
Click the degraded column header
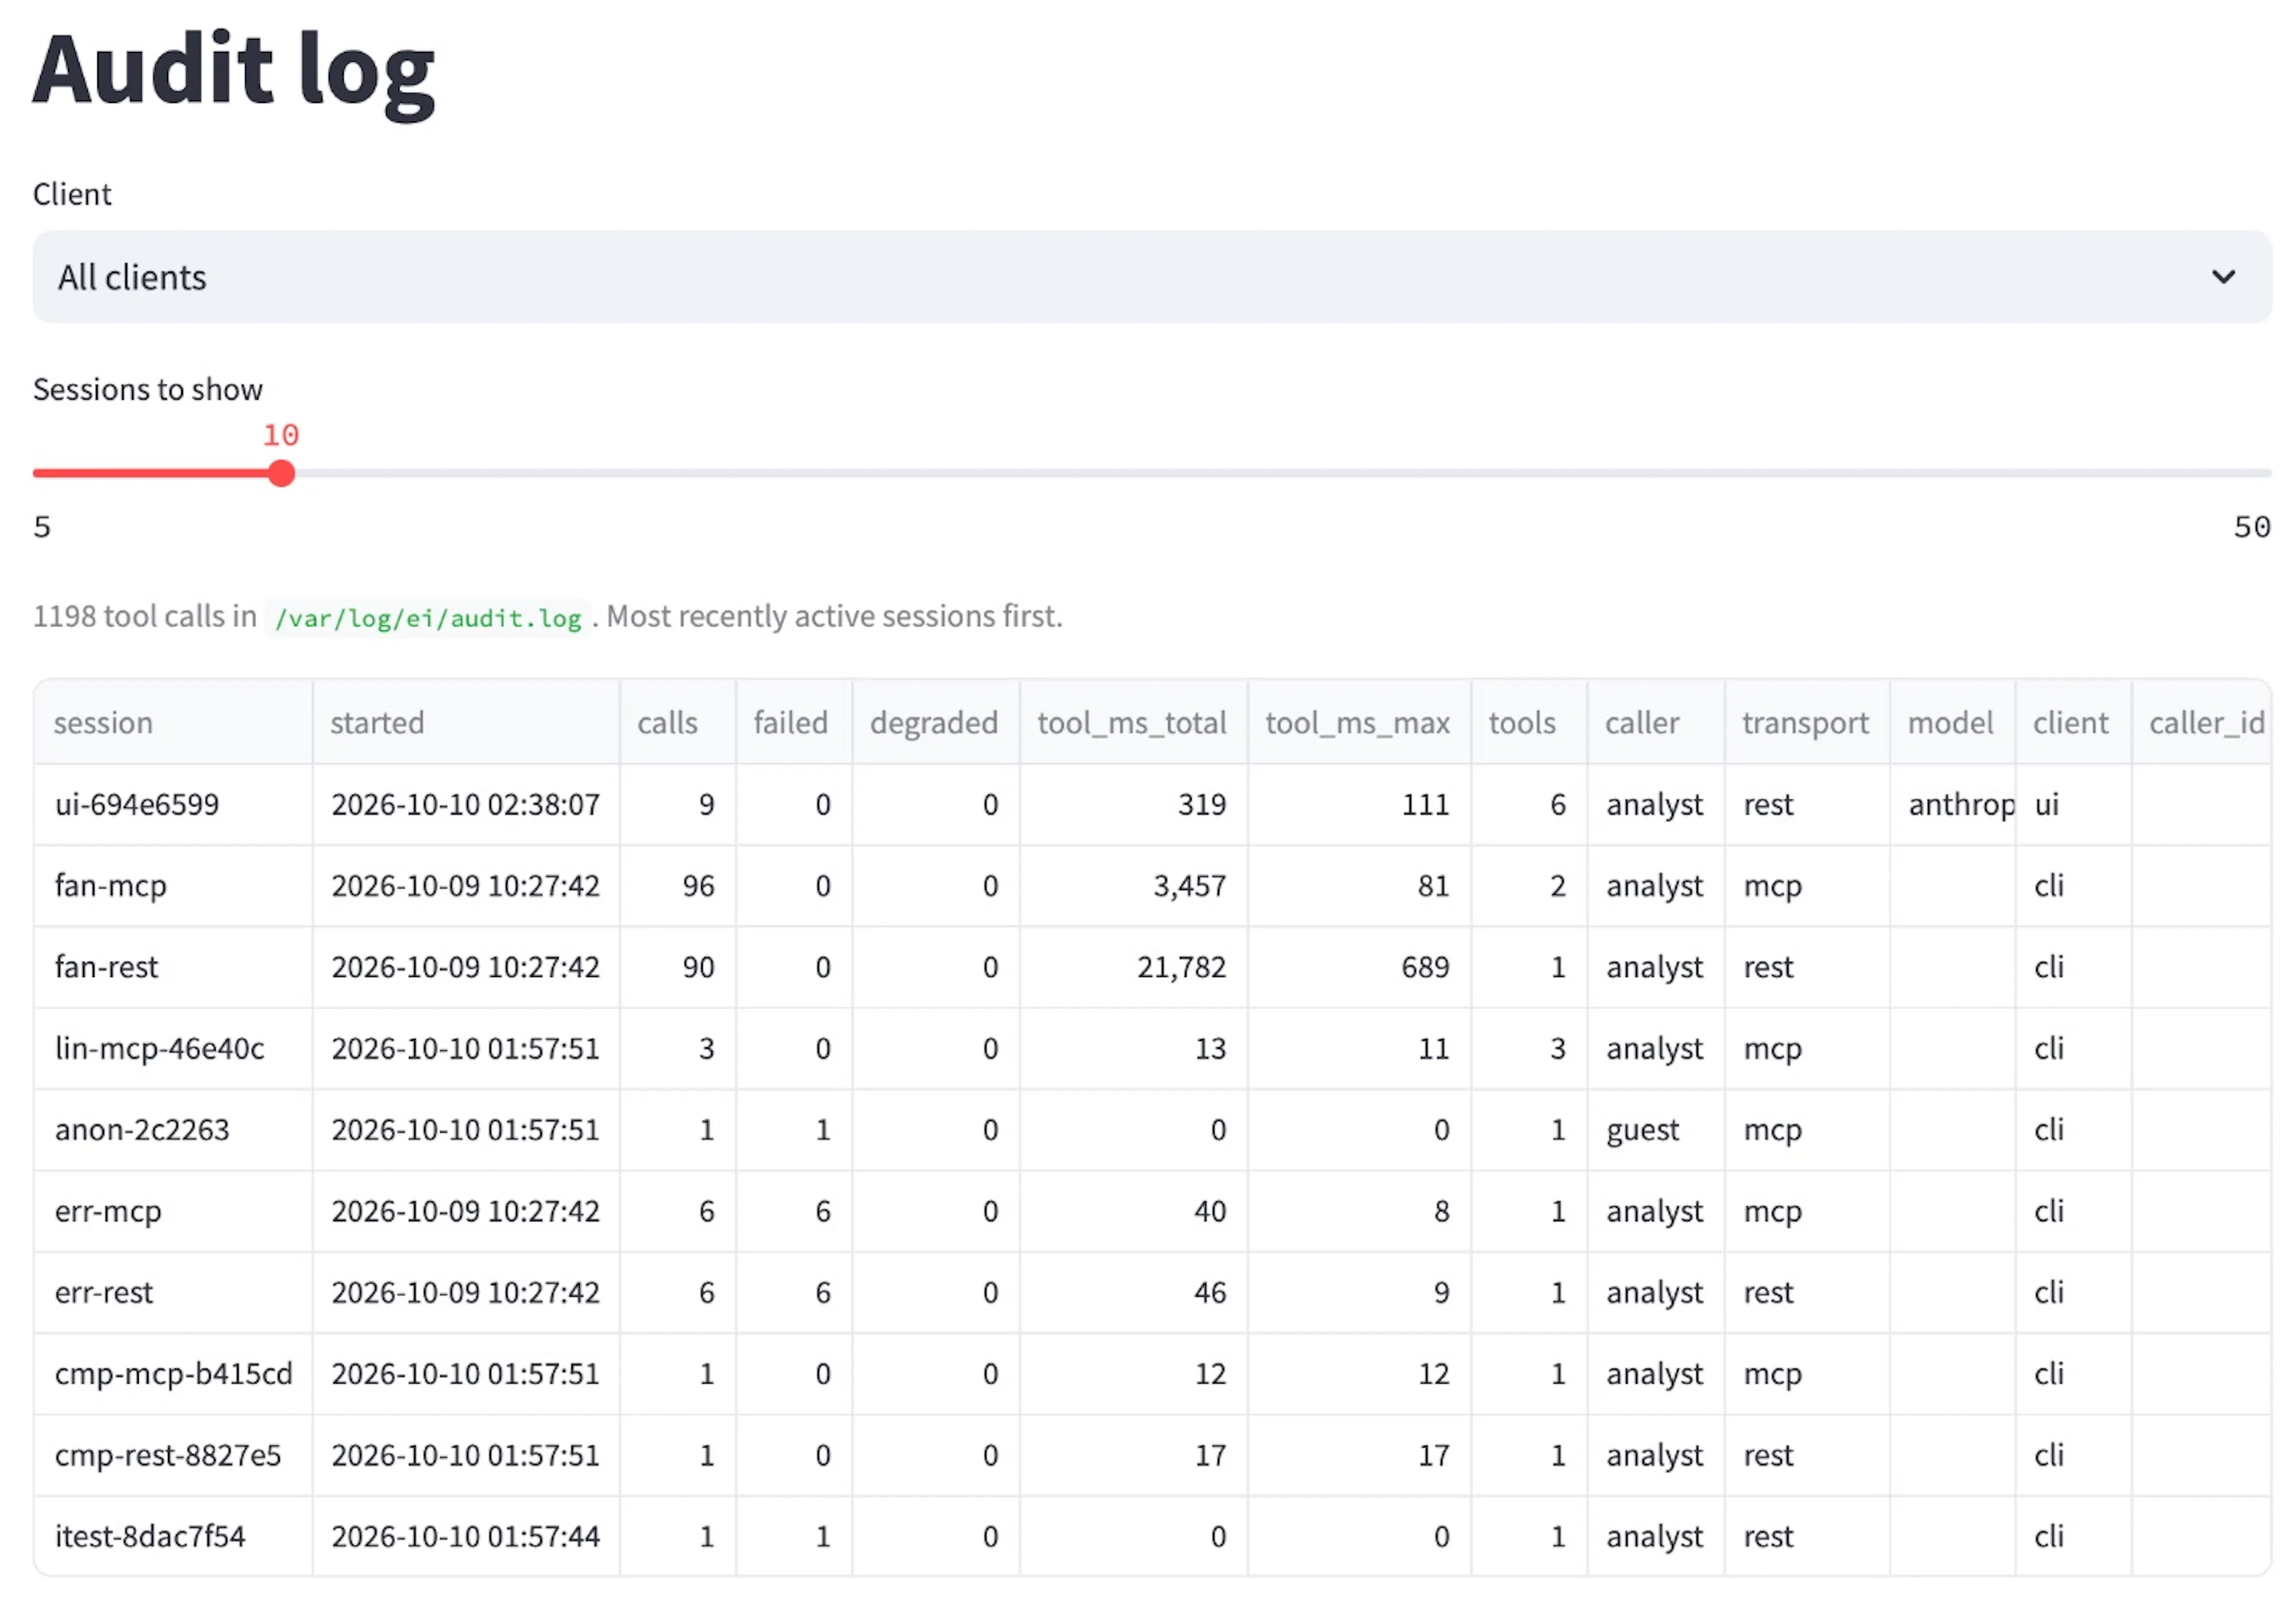click(936, 722)
